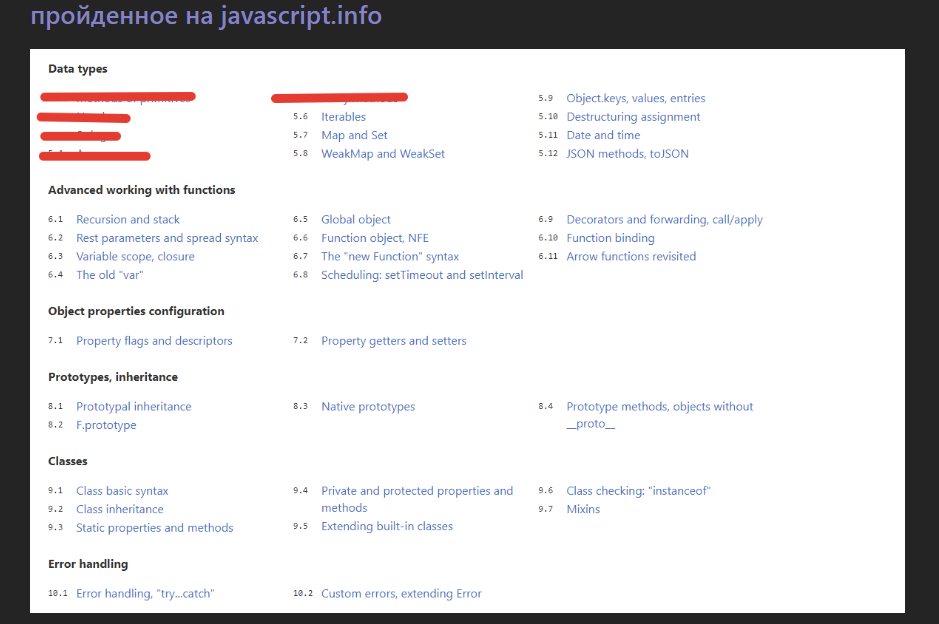Select the Error handling section heading

click(x=88, y=565)
